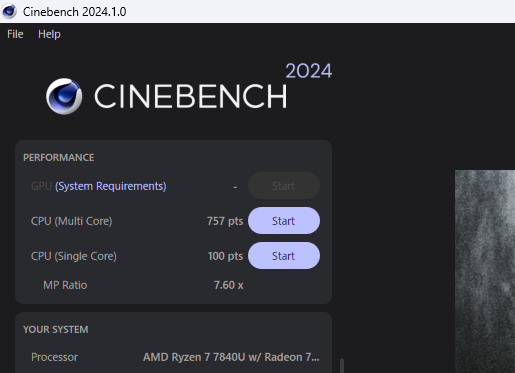The width and height of the screenshot is (515, 373).
Task: Open the GPU System Requirements link
Action: [111, 186]
